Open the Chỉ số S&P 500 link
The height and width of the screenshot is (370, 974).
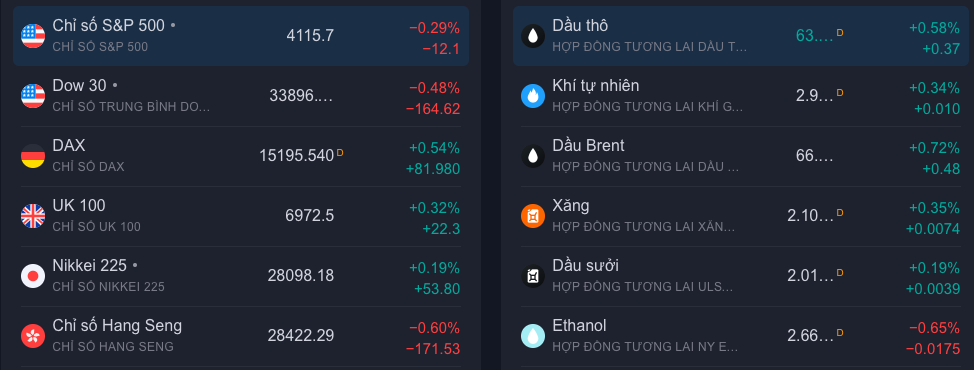[x=109, y=25]
